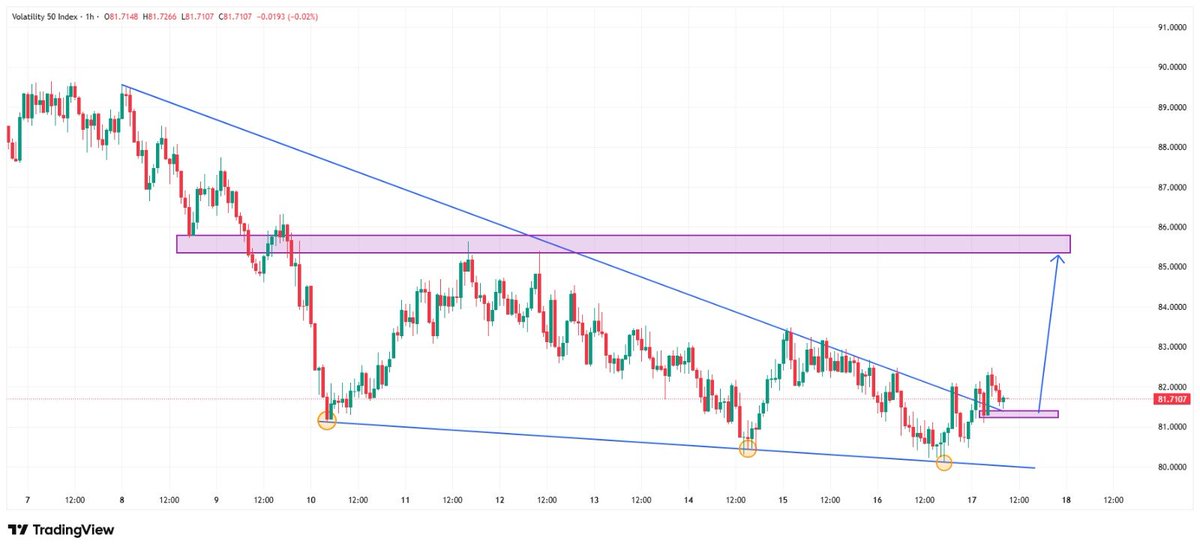Click the 85.0000 price axis label
Image resolution: width=1200 pixels, height=550 pixels.
(x=1170, y=267)
